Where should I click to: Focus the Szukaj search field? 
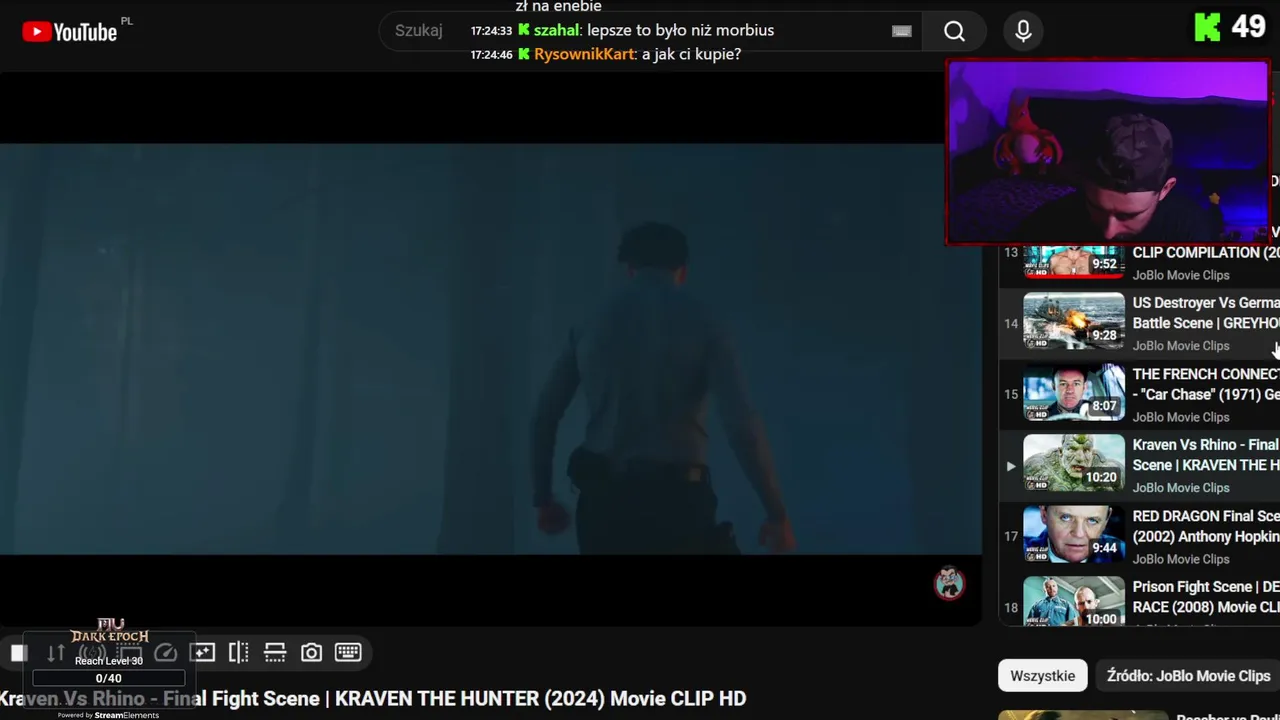(x=650, y=31)
